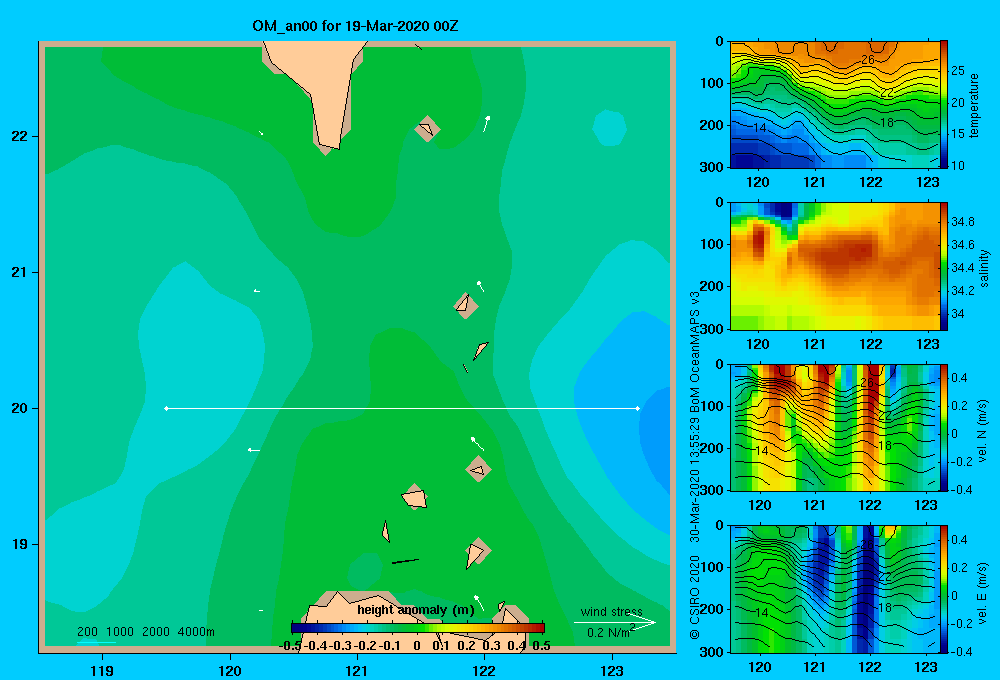Image resolution: width=1000 pixels, height=680 pixels.
Task: Click the vel. E cross-section panel
Action: pos(835,589)
